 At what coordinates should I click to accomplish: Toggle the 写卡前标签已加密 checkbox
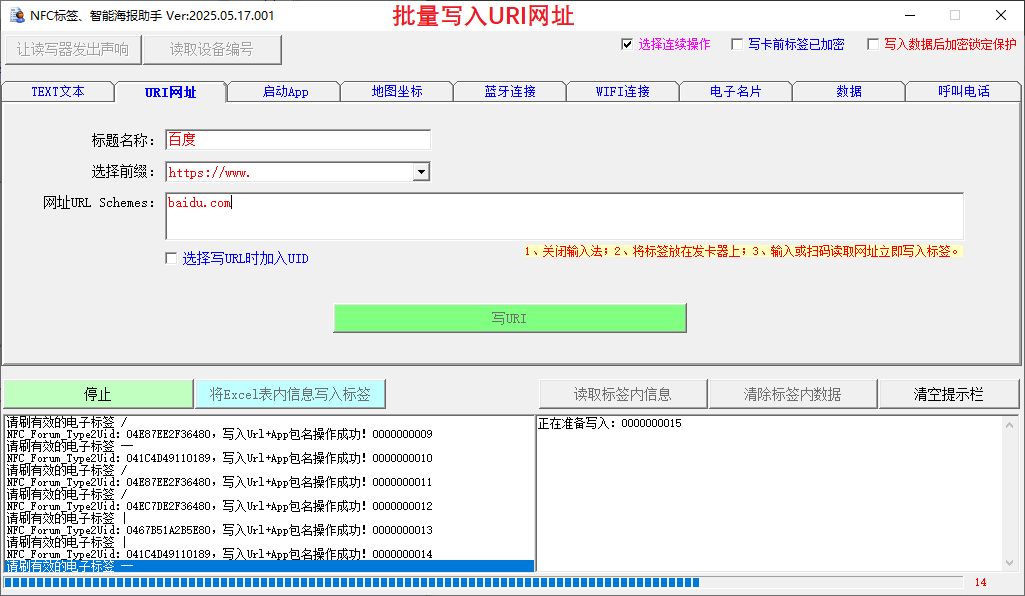737,44
